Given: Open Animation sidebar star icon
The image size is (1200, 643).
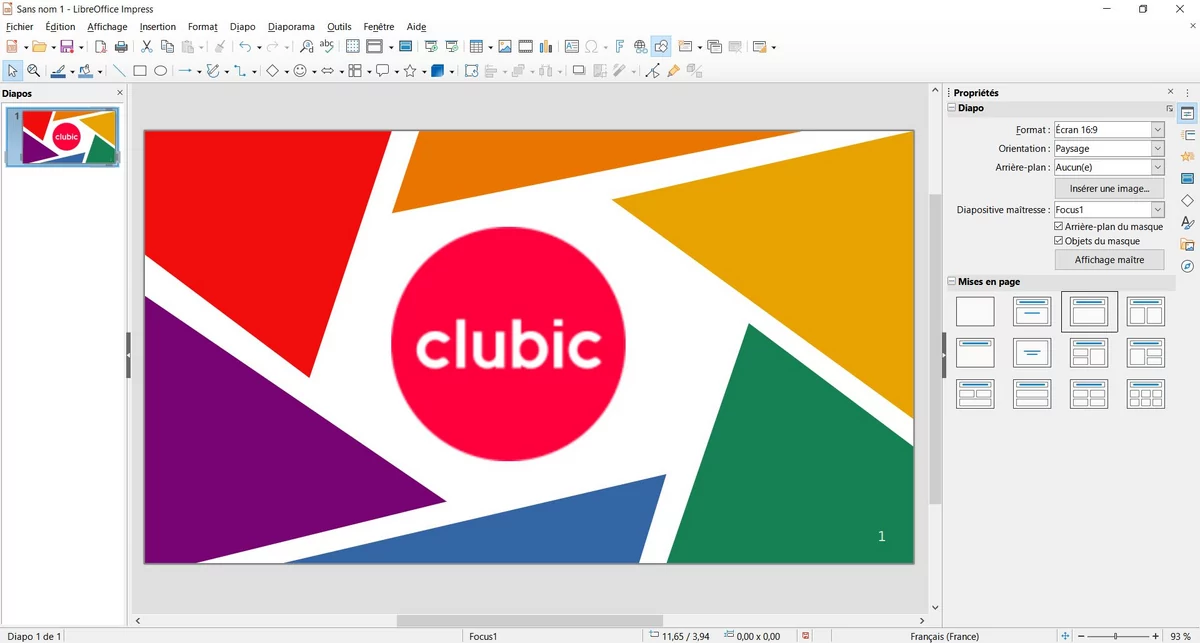Looking at the screenshot, I should 1187,157.
